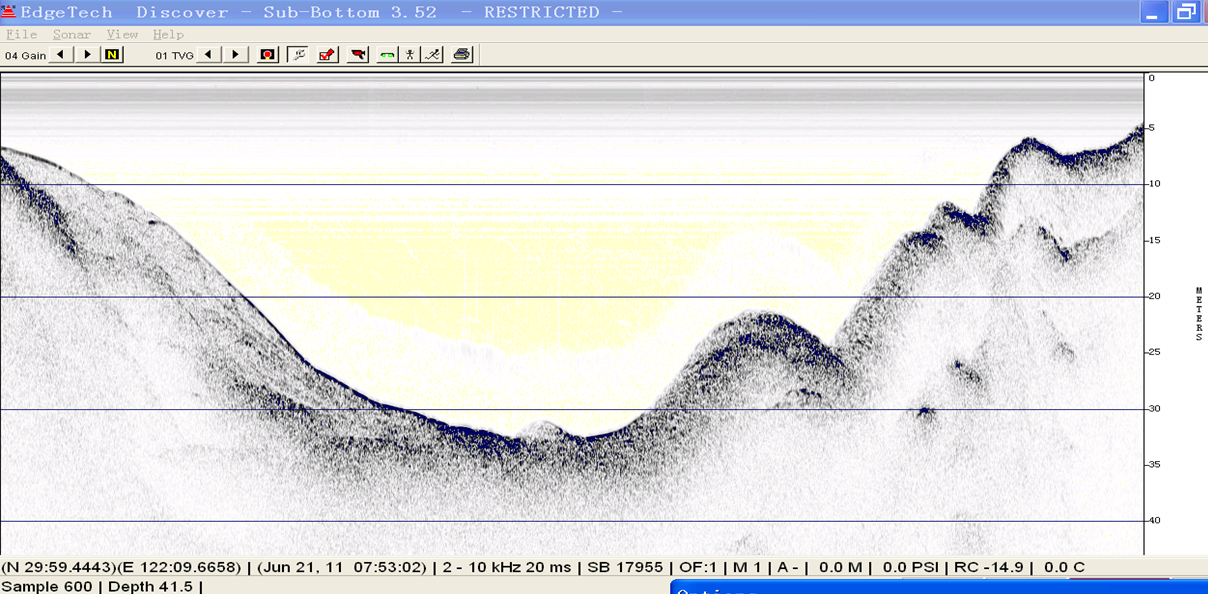This screenshot has height=594, width=1208.
Task: Minimize the EdgeTech Discover window
Action: pos(1155,12)
